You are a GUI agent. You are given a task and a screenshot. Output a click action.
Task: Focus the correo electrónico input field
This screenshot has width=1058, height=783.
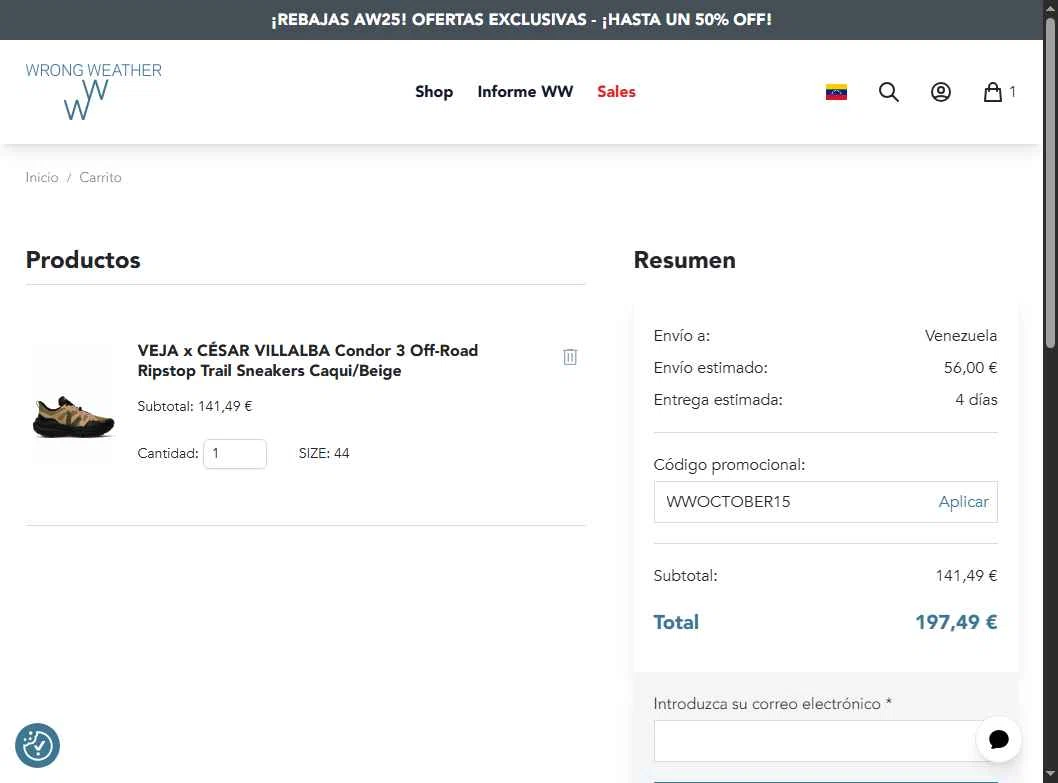point(825,741)
